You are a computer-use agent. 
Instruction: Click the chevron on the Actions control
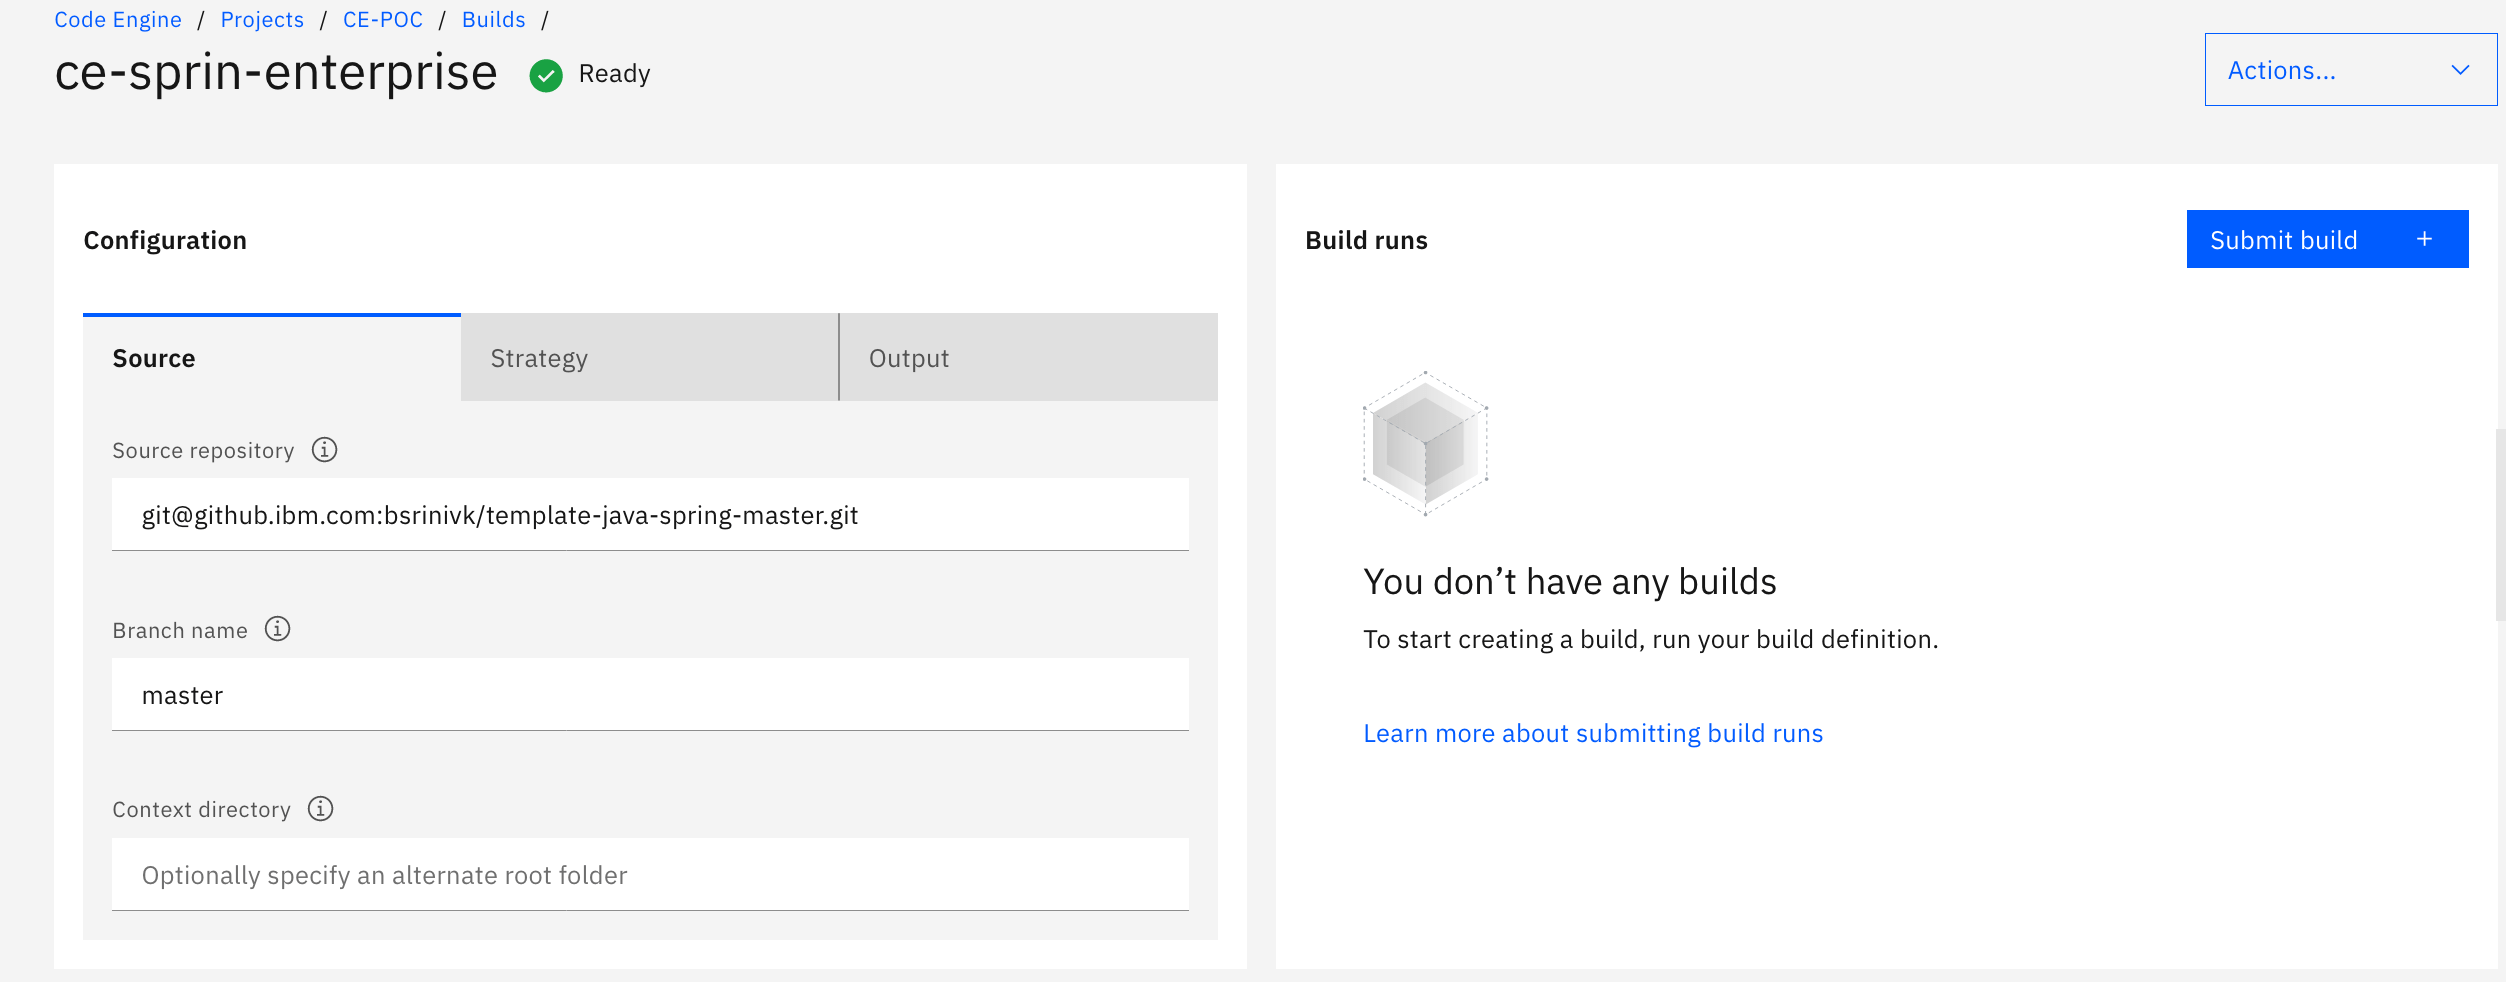point(2460,70)
